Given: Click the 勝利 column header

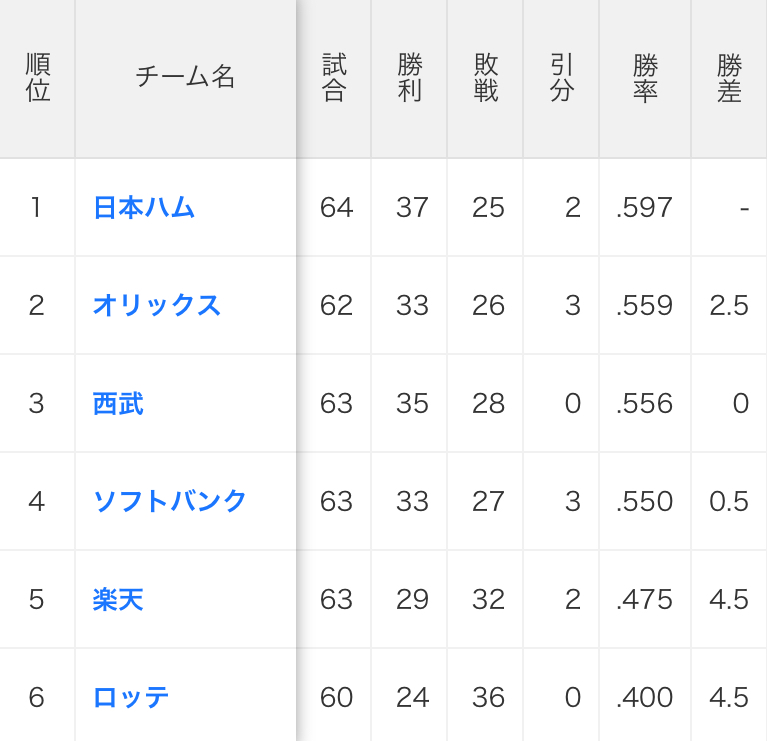Looking at the screenshot, I should point(410,78).
